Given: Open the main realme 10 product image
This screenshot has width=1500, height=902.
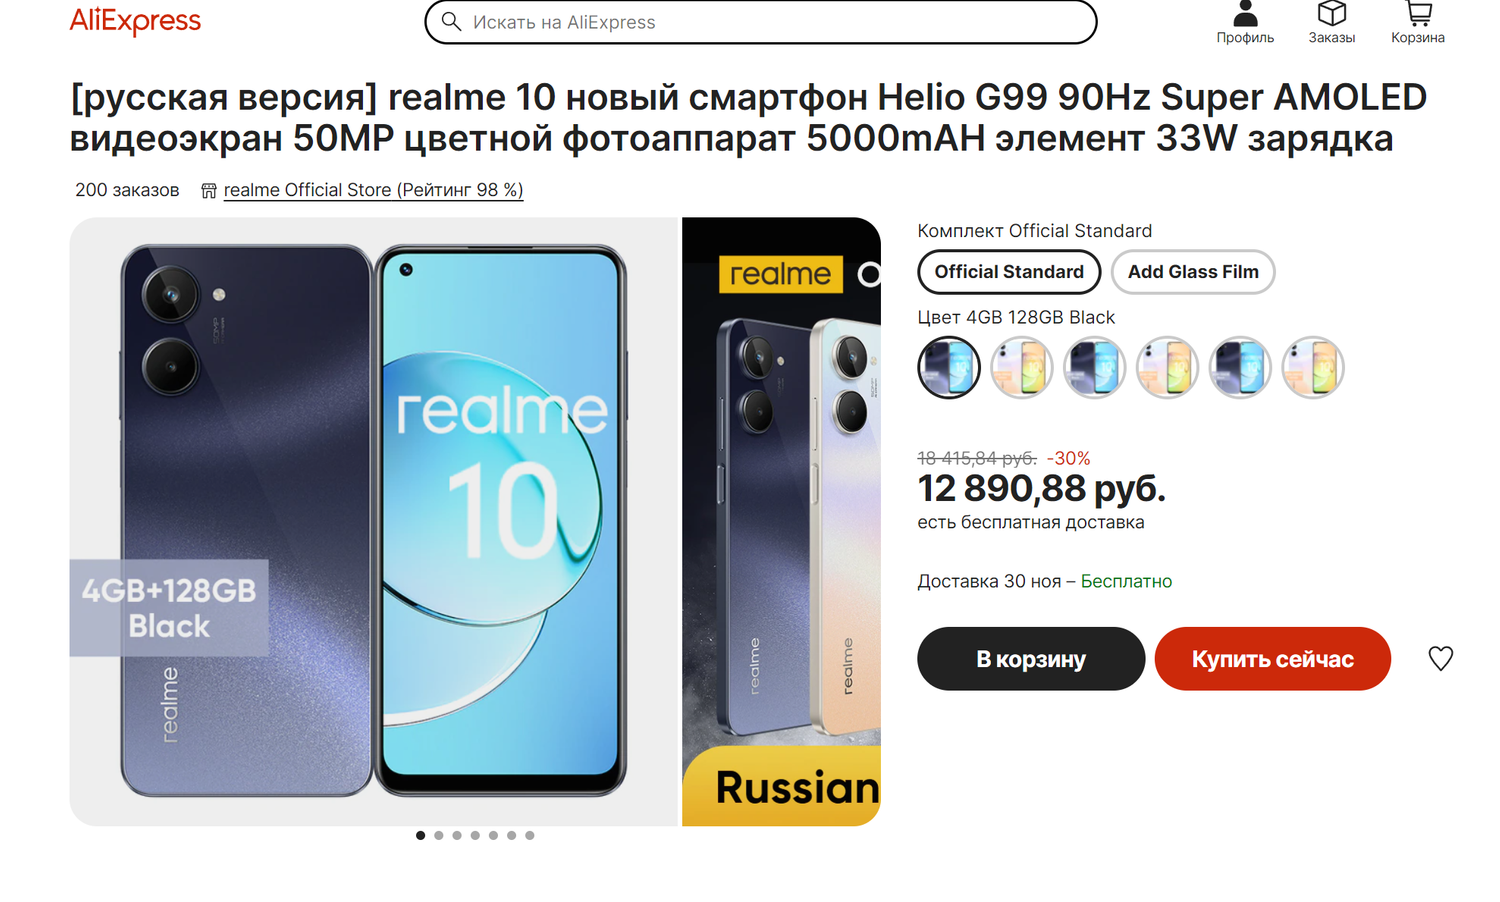Looking at the screenshot, I should (x=374, y=521).
